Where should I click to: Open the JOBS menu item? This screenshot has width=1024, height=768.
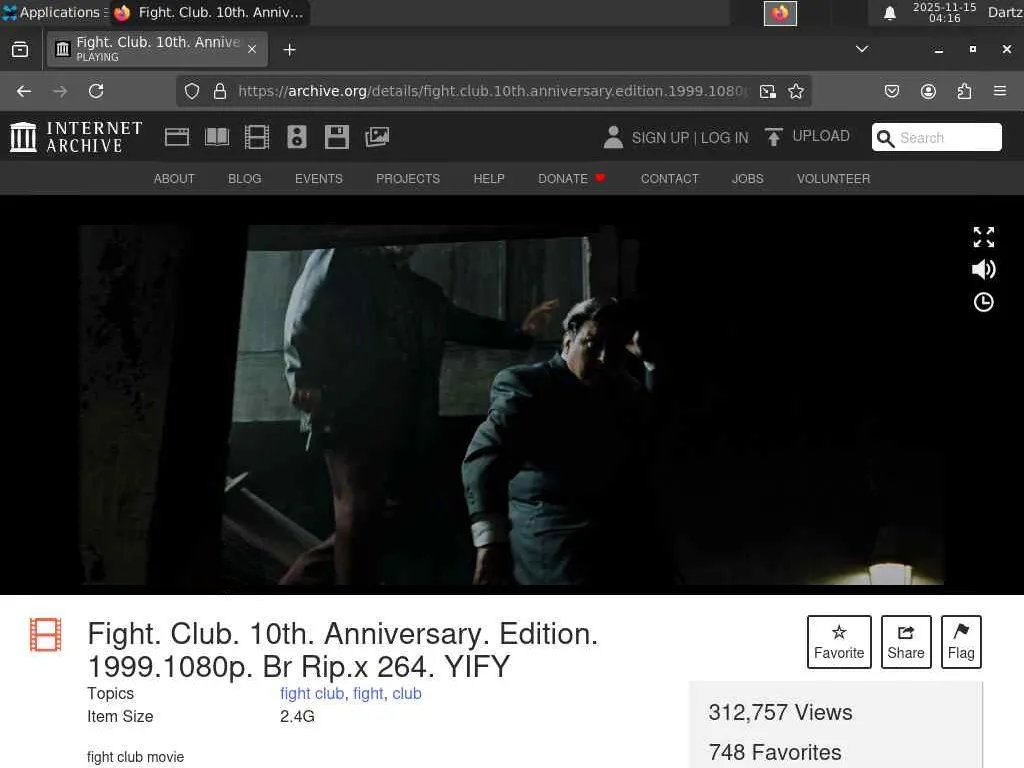[x=748, y=178]
